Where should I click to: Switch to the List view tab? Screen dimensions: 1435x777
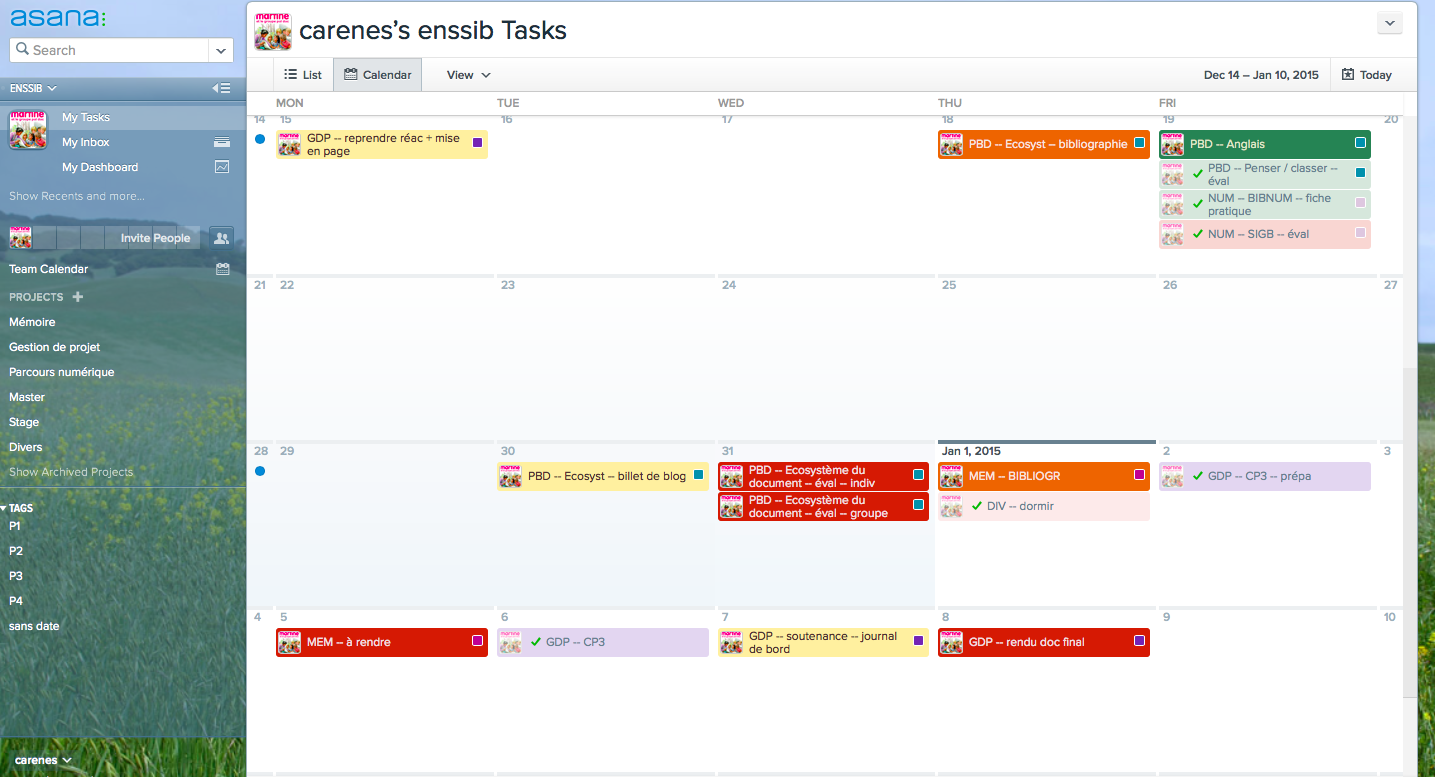tap(303, 75)
